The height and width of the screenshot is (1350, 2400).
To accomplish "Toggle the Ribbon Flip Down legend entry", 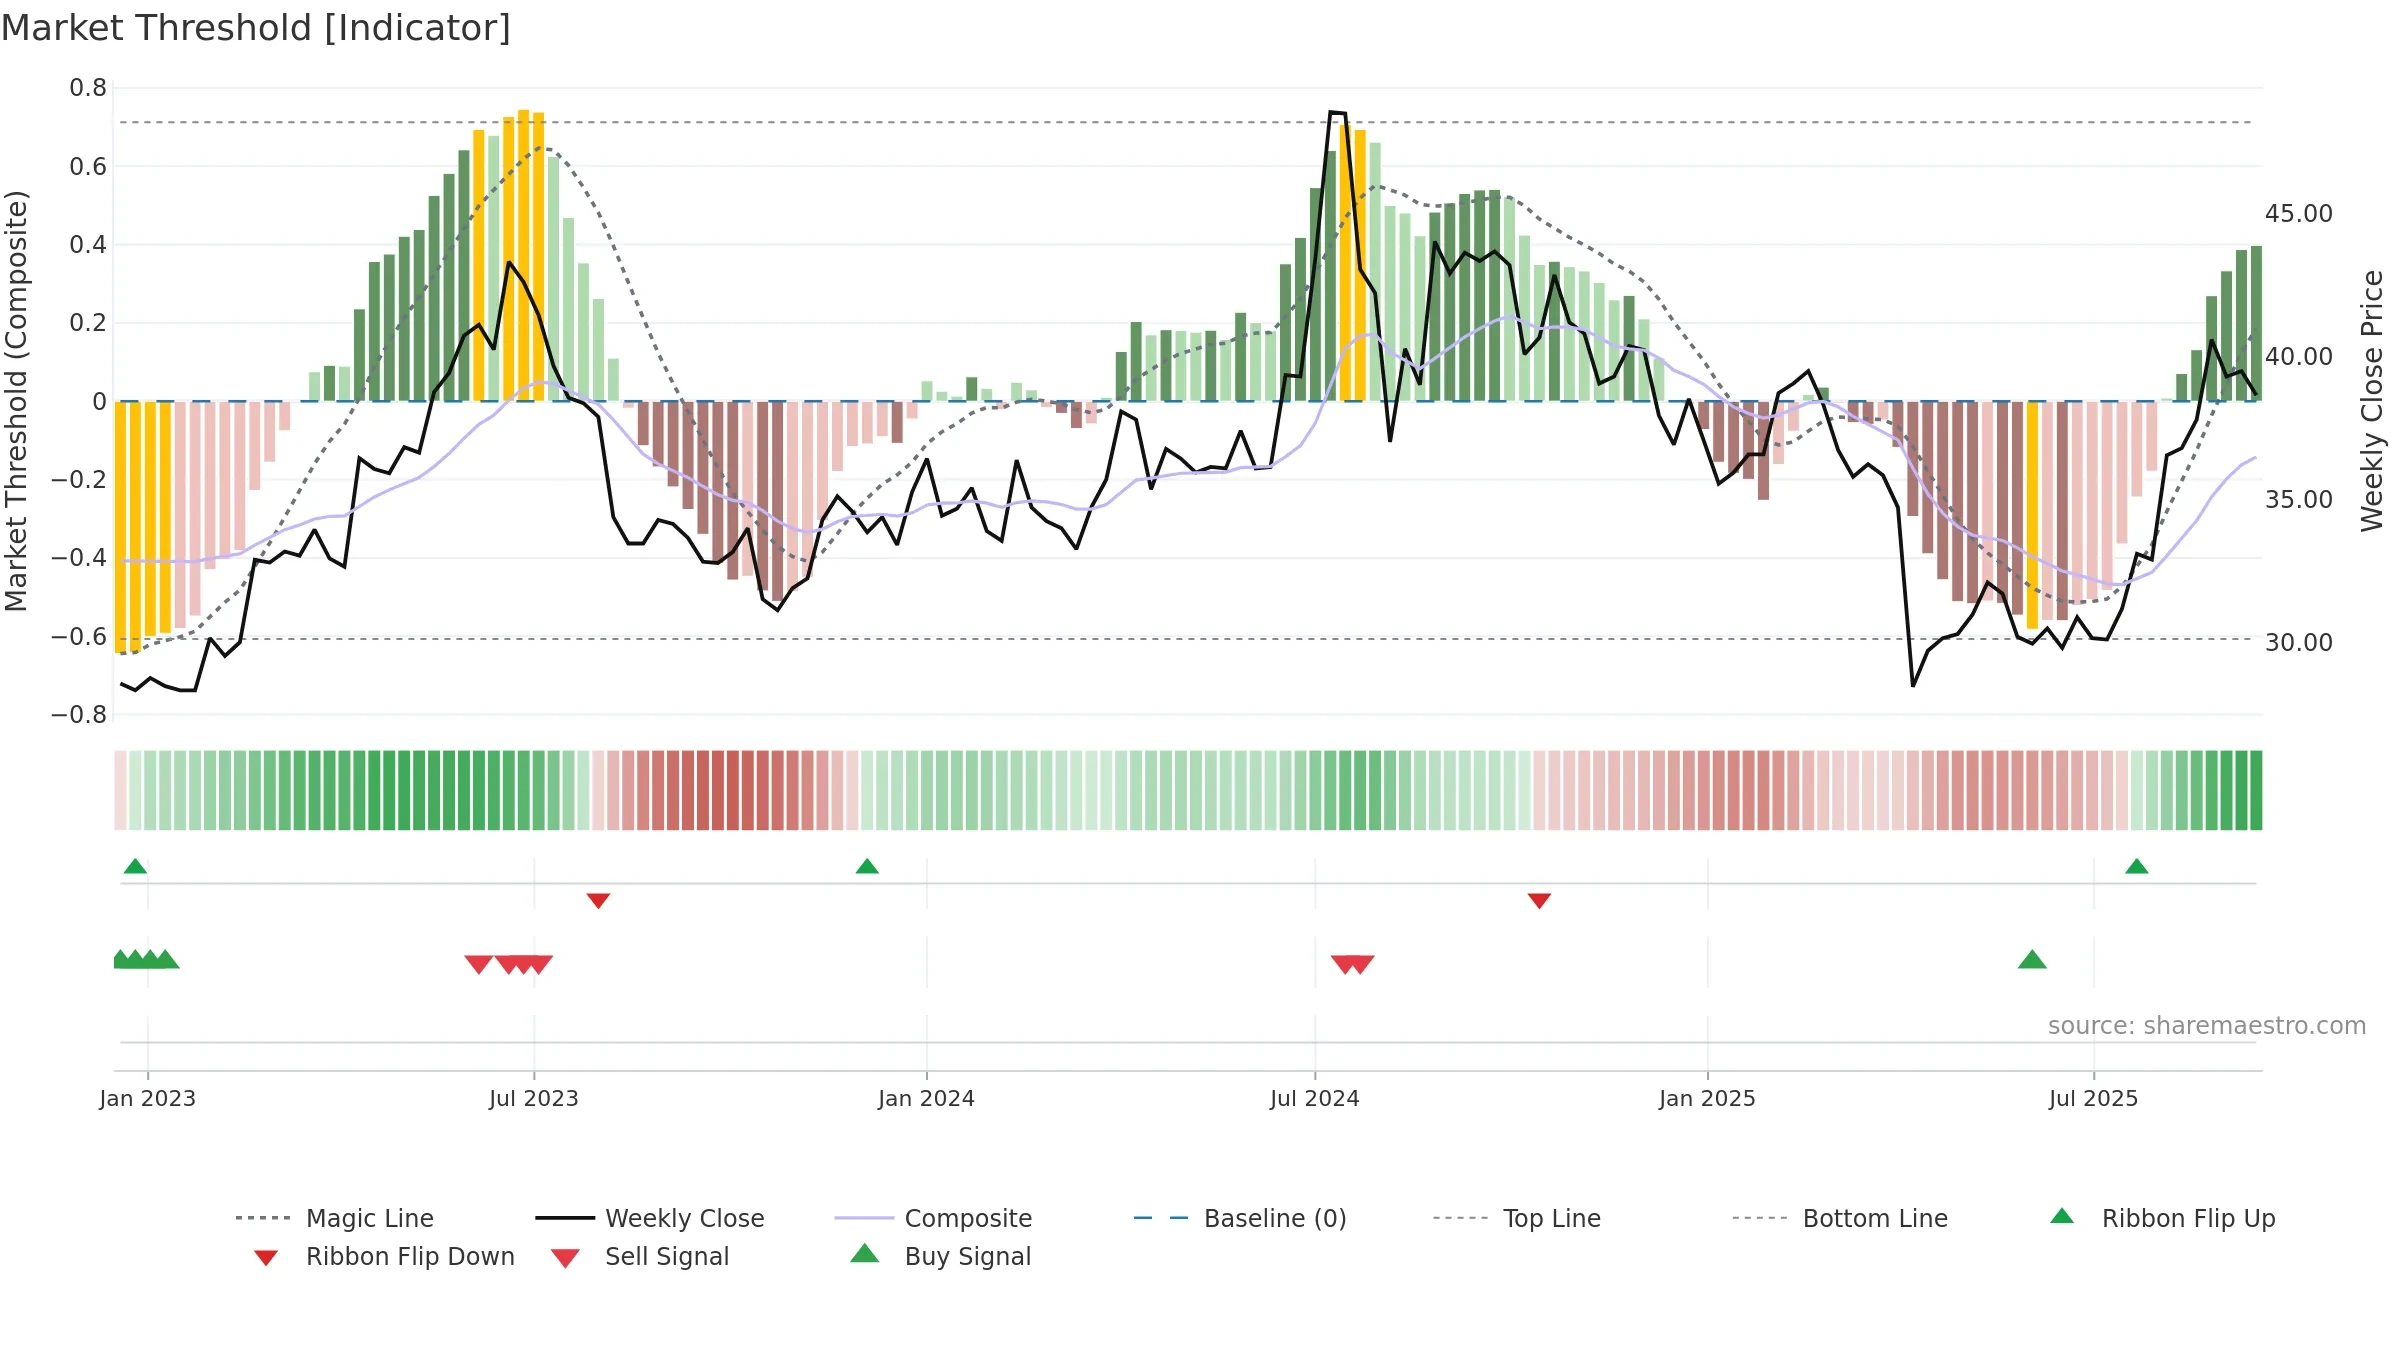I will (x=383, y=1256).
